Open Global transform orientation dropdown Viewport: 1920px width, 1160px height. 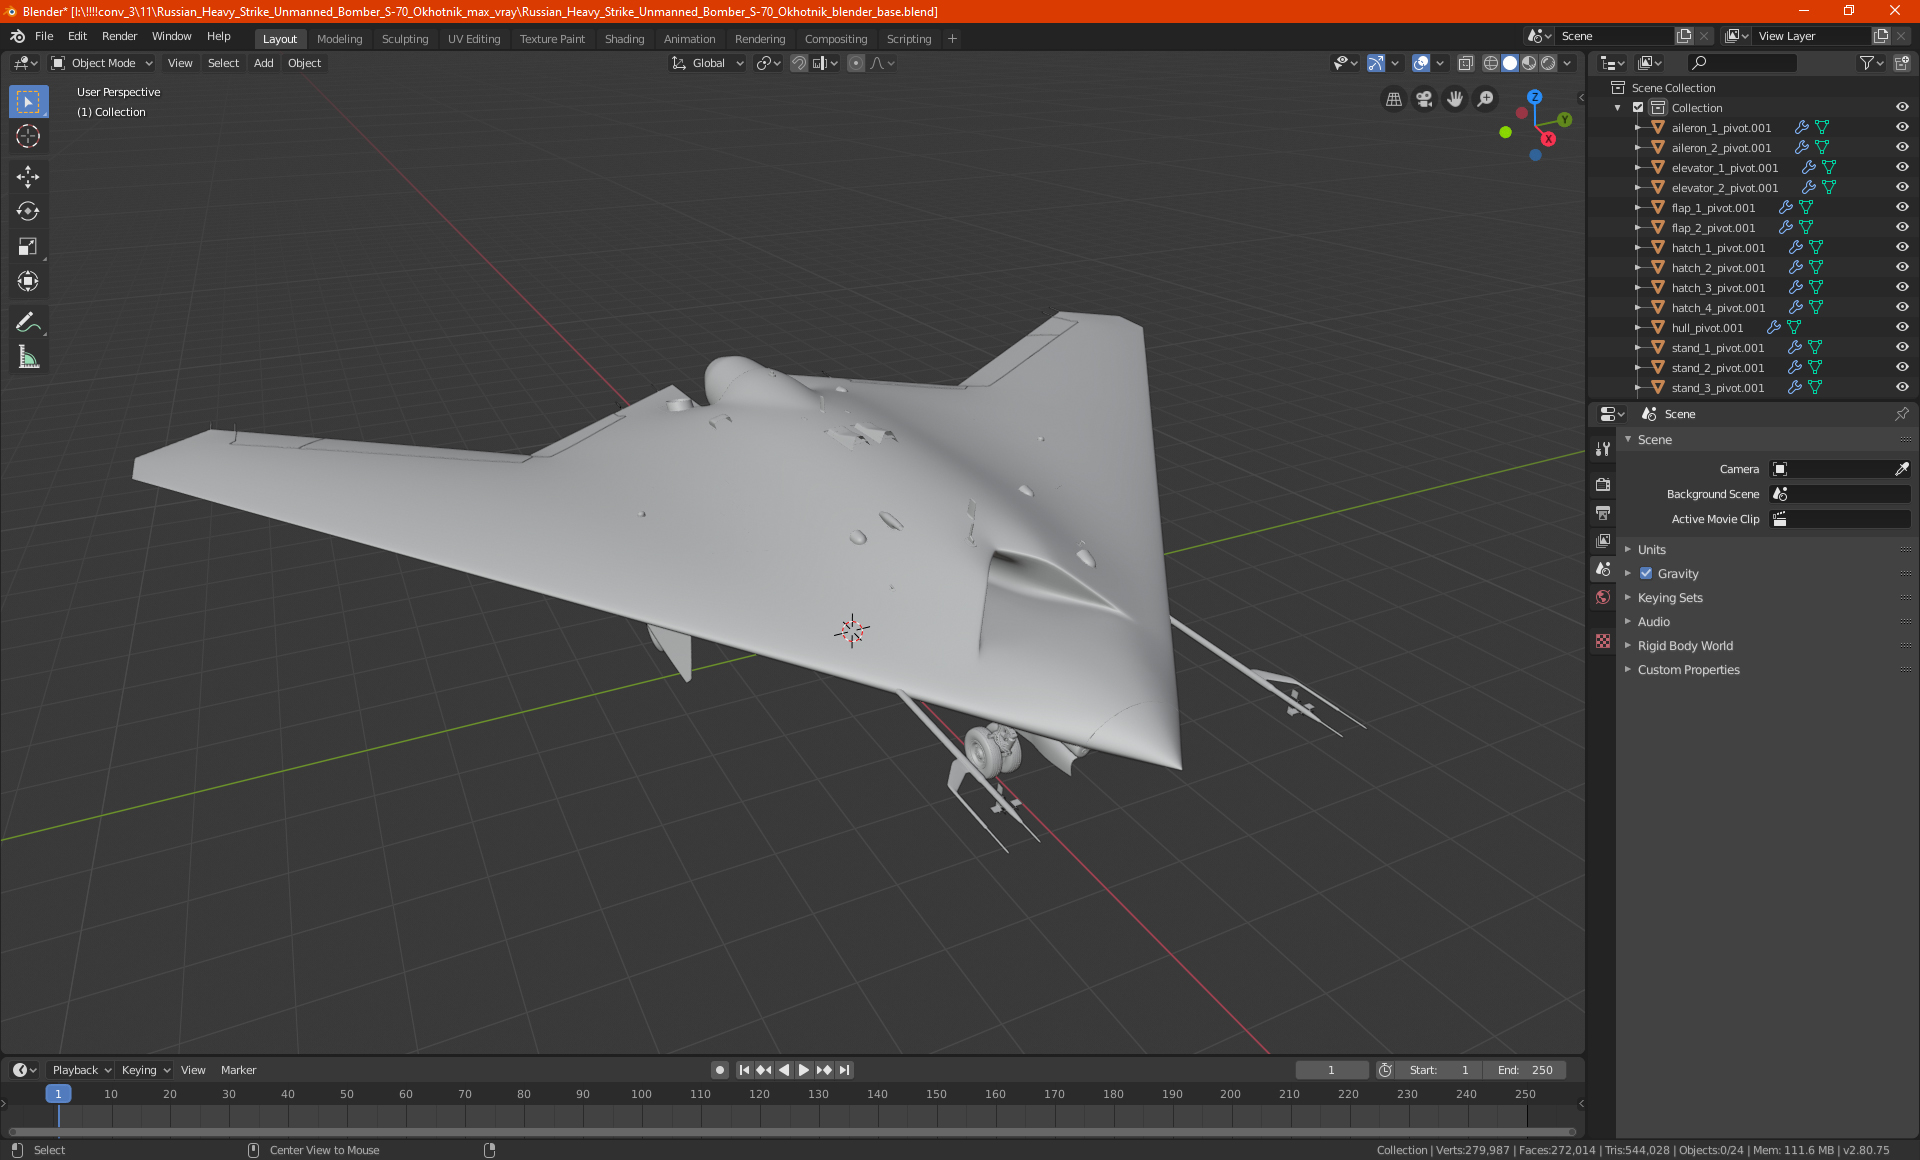[707, 63]
